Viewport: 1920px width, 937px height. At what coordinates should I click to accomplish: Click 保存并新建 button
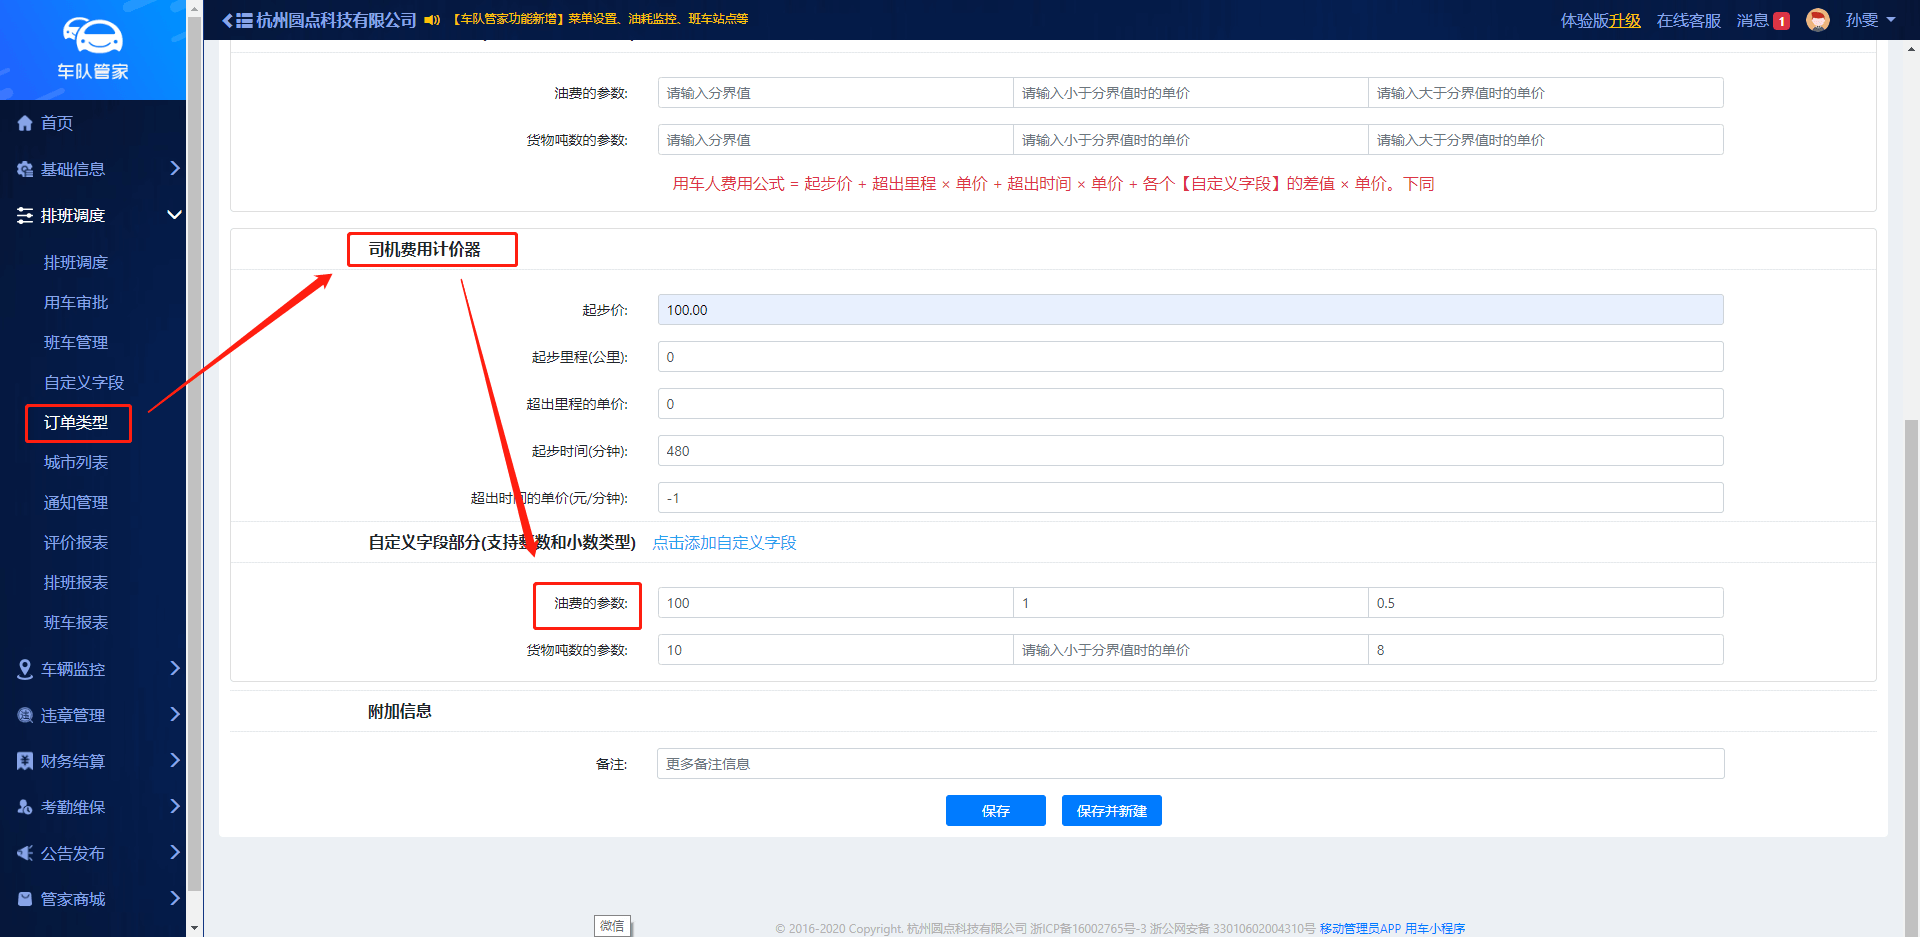pyautogui.click(x=1111, y=811)
